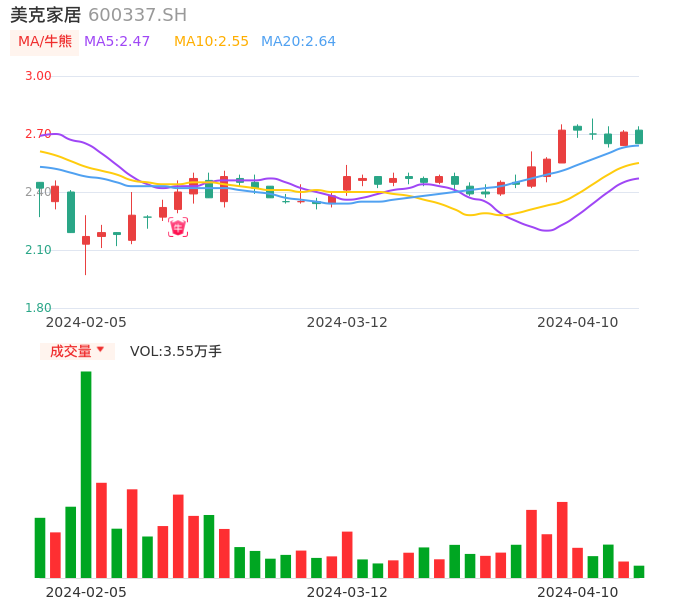Click the 美克家居 stock name title
Viewport: 686px width, 606px height.
(x=46, y=15)
